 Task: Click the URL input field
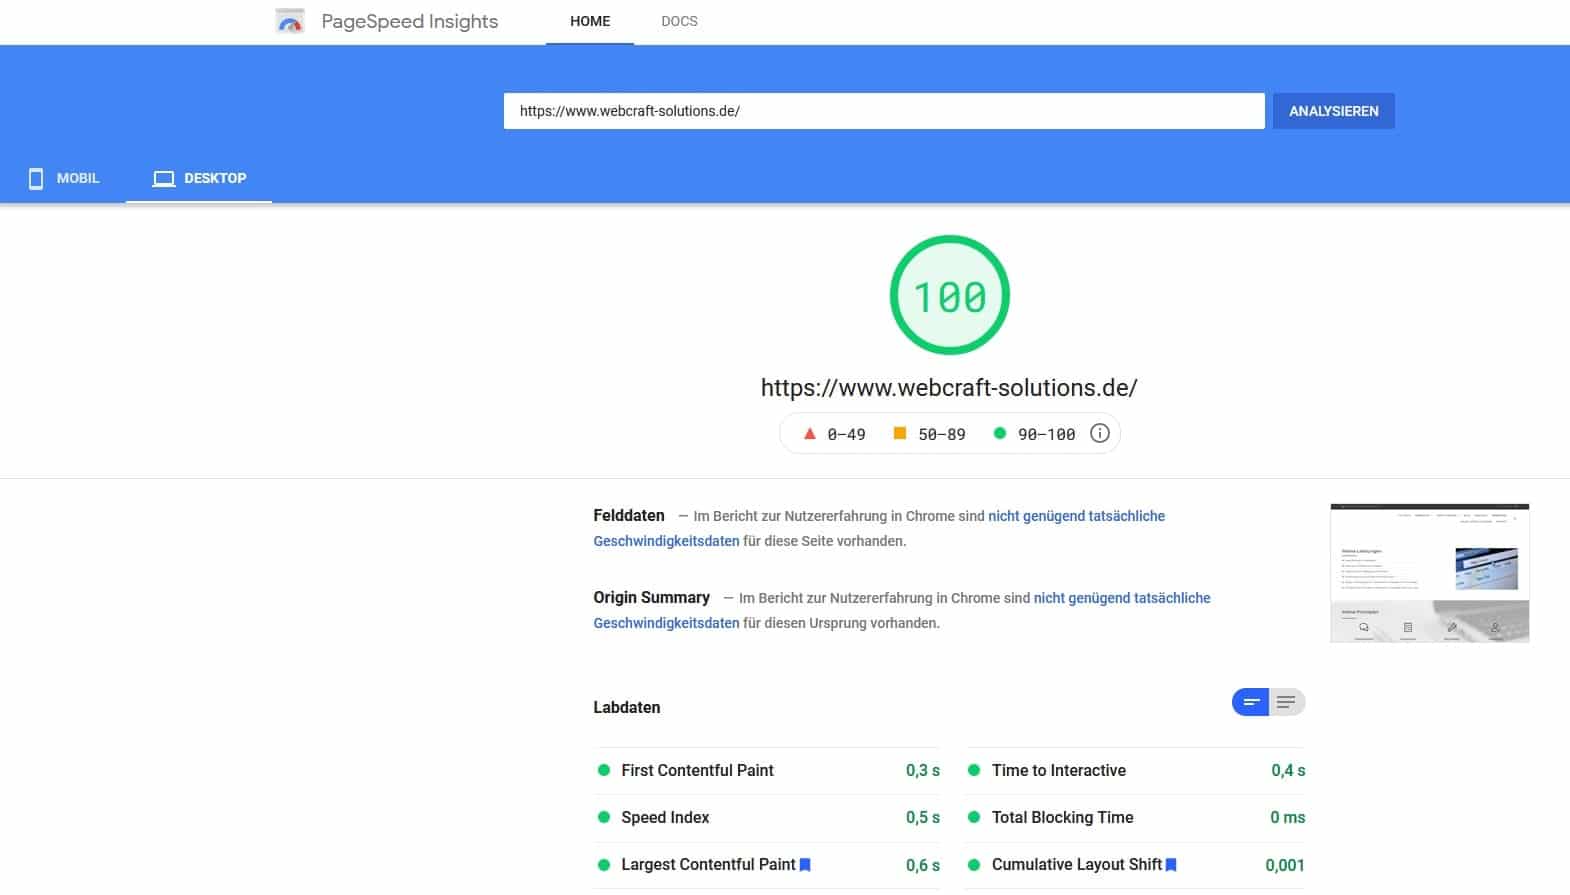point(884,111)
